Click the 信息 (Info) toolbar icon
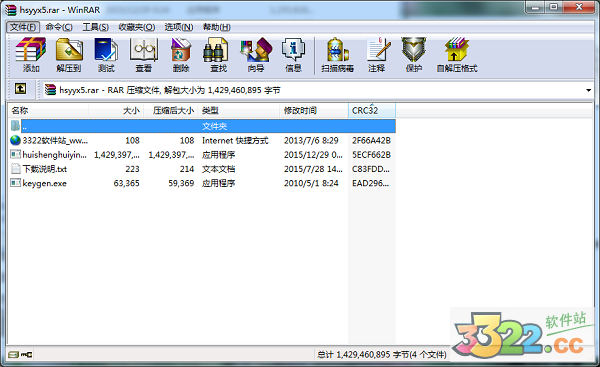The width and height of the screenshot is (600, 367). click(x=293, y=50)
